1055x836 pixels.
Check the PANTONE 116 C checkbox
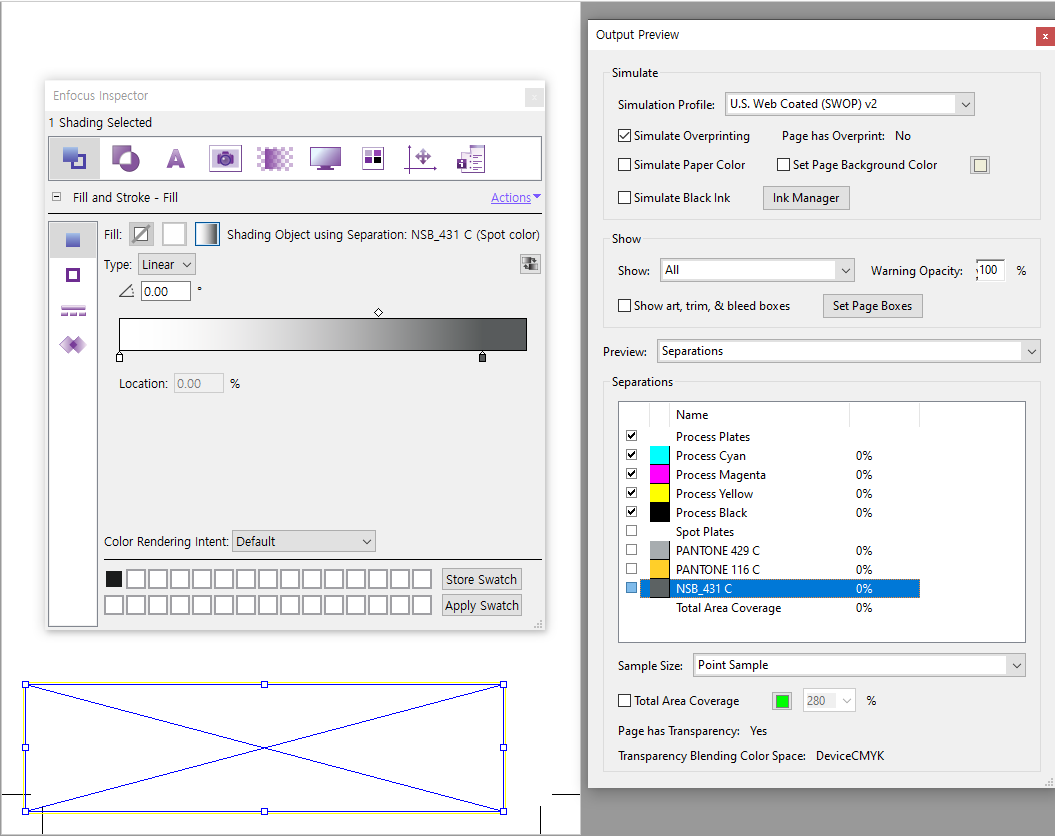pos(631,568)
